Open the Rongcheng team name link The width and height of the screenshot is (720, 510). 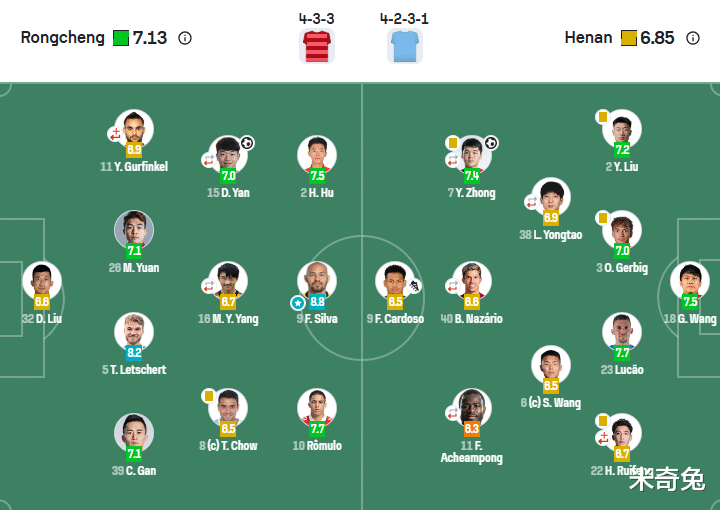click(62, 38)
